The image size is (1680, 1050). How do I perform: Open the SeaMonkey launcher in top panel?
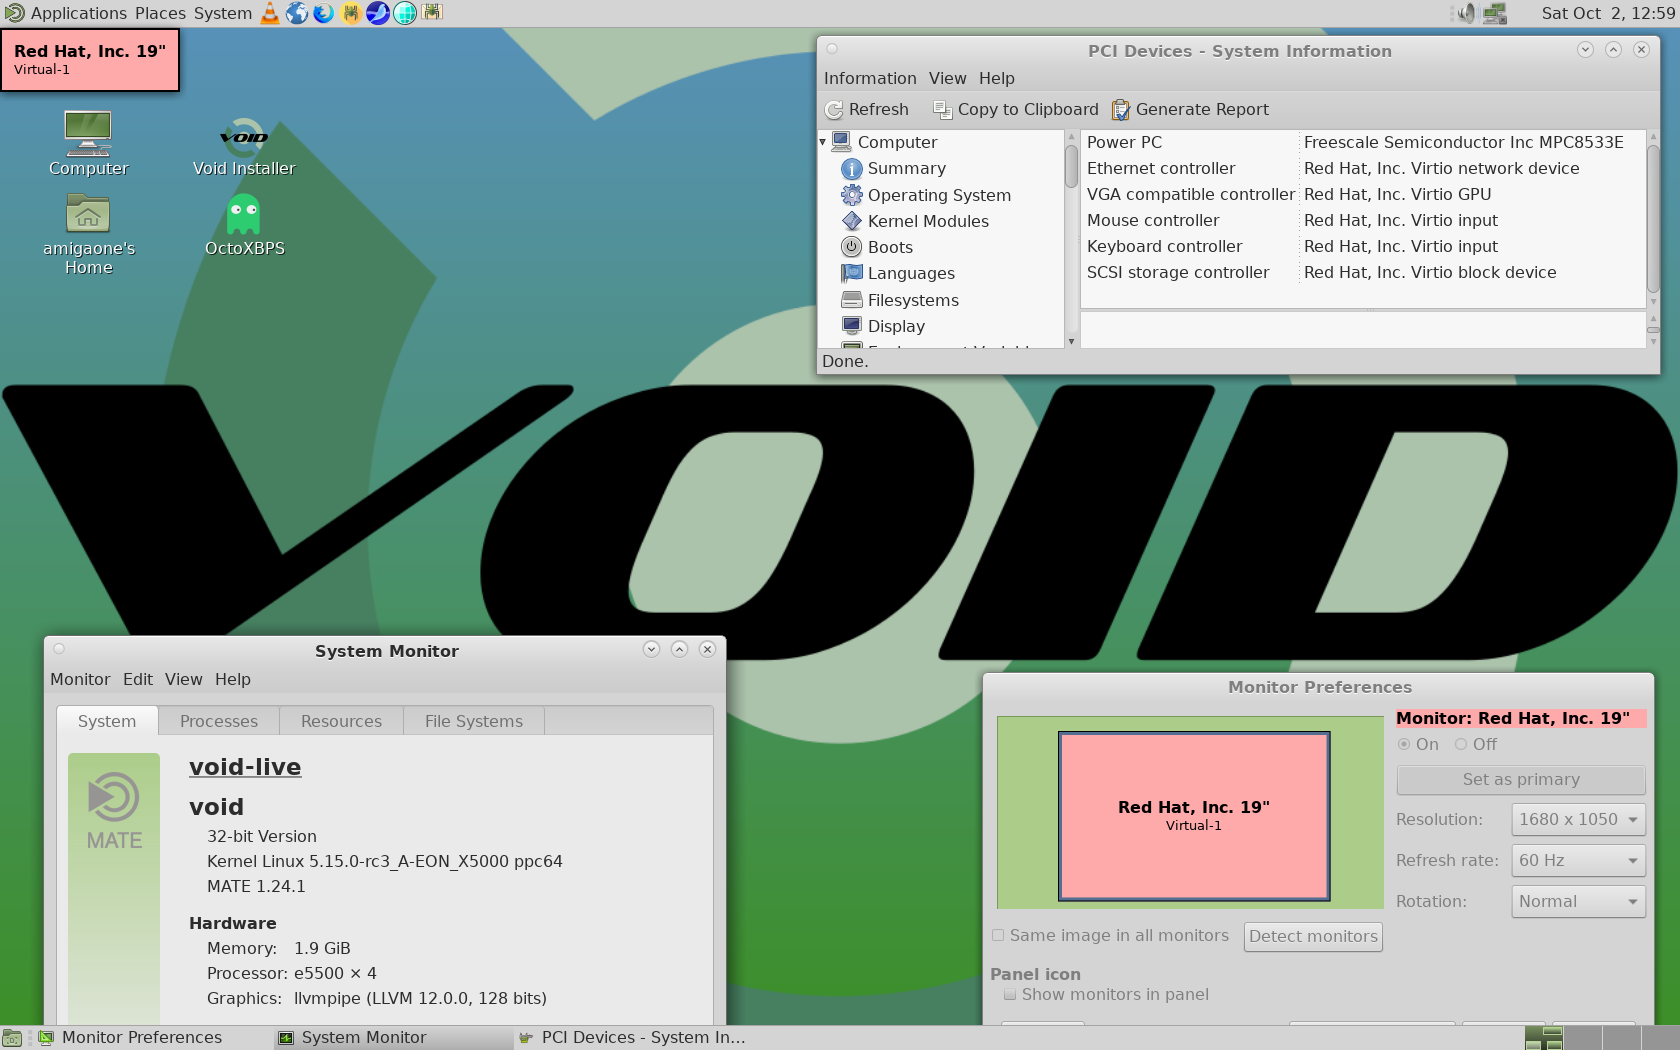click(x=378, y=13)
